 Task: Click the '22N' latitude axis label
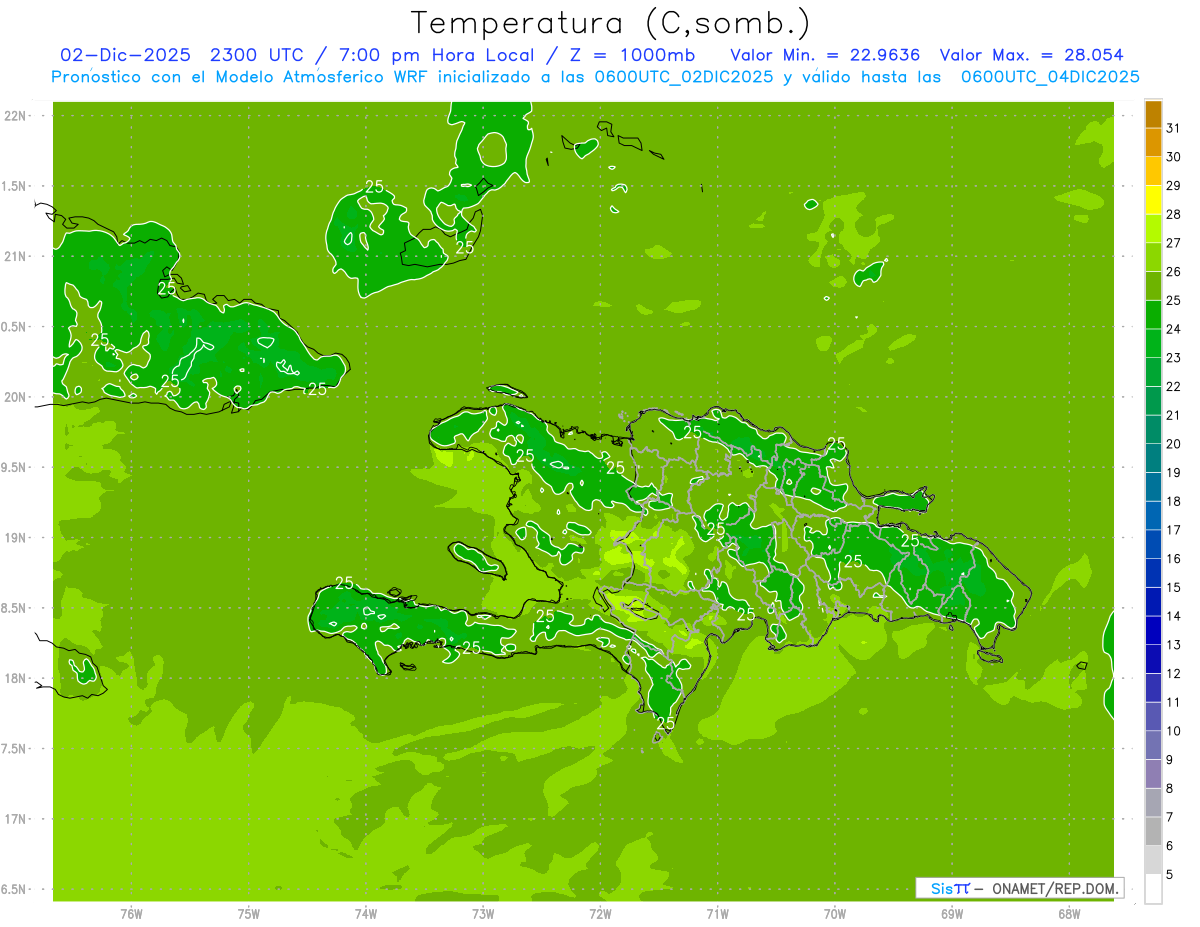pos(14,116)
